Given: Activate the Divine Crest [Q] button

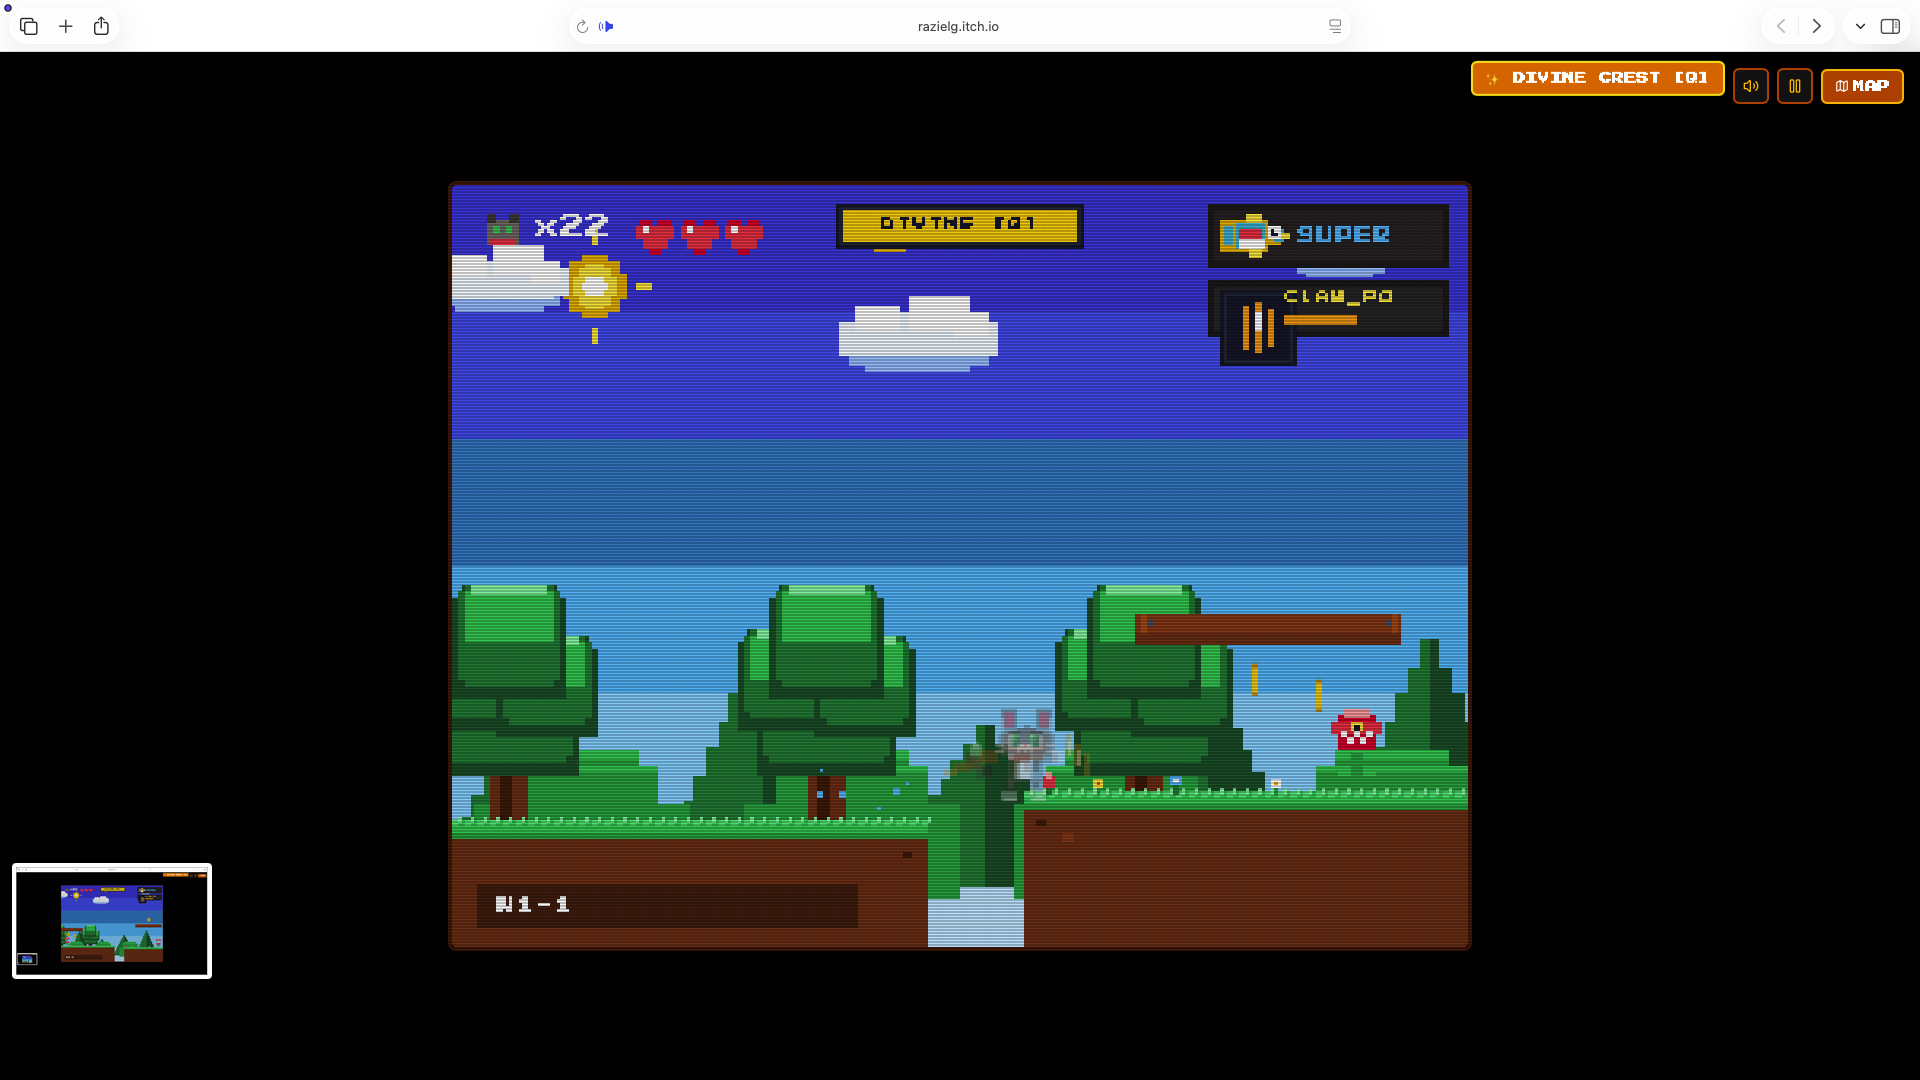Looking at the screenshot, I should [1597, 78].
